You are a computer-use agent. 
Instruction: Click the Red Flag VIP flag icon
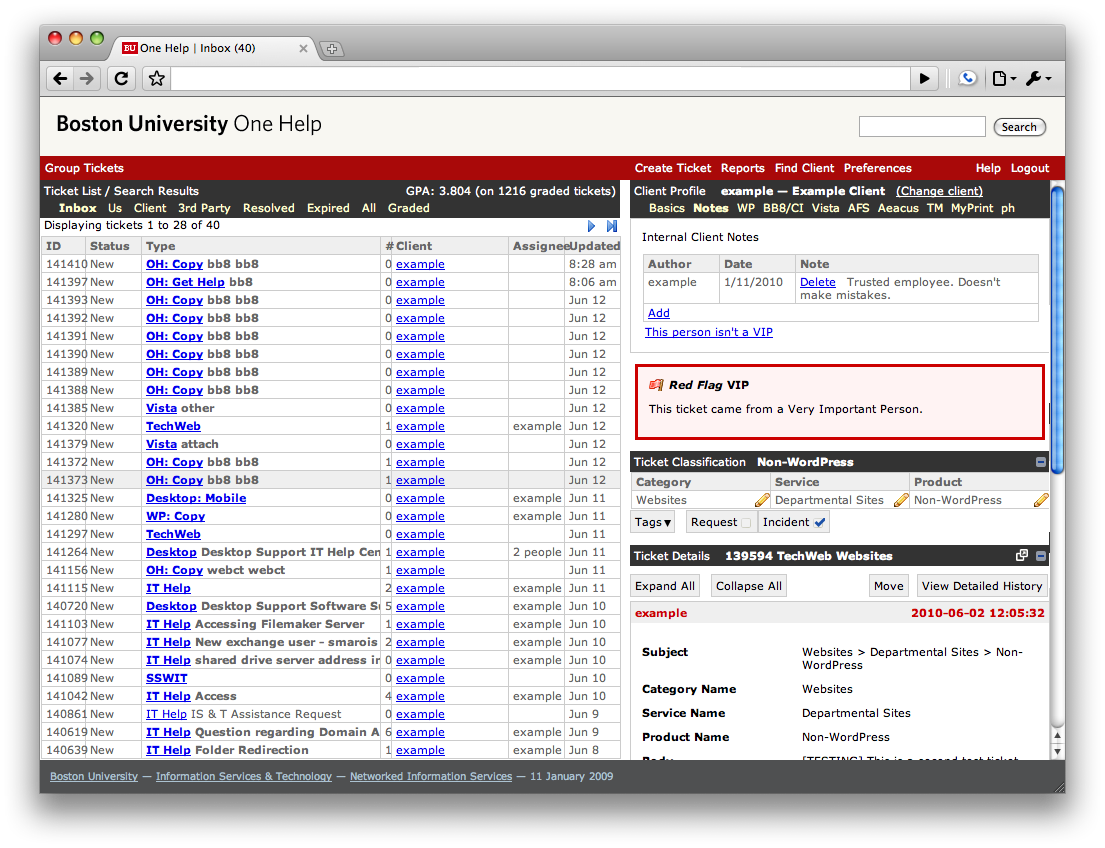tap(656, 385)
